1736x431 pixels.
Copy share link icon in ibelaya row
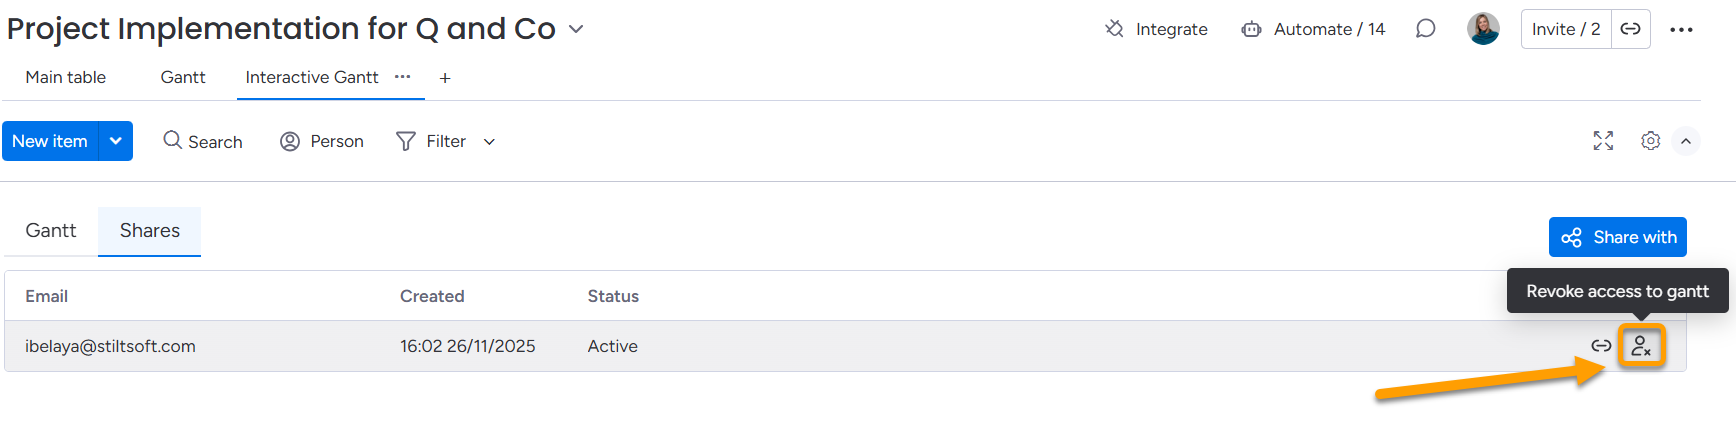(1601, 346)
